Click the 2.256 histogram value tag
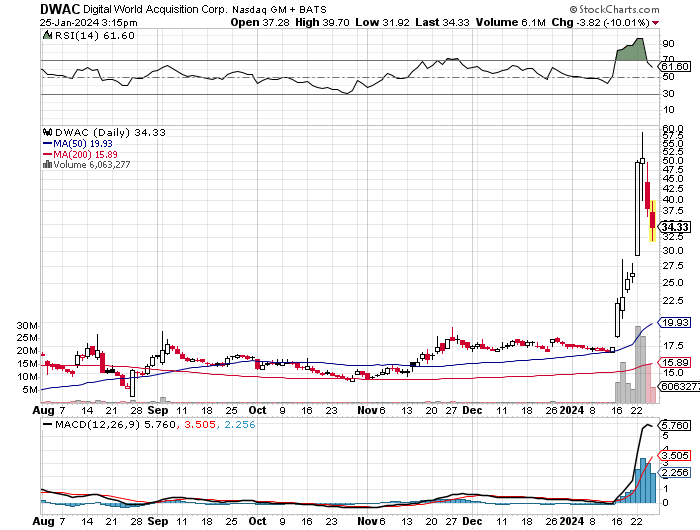Screen dimensions: 700x530 click(x=675, y=473)
